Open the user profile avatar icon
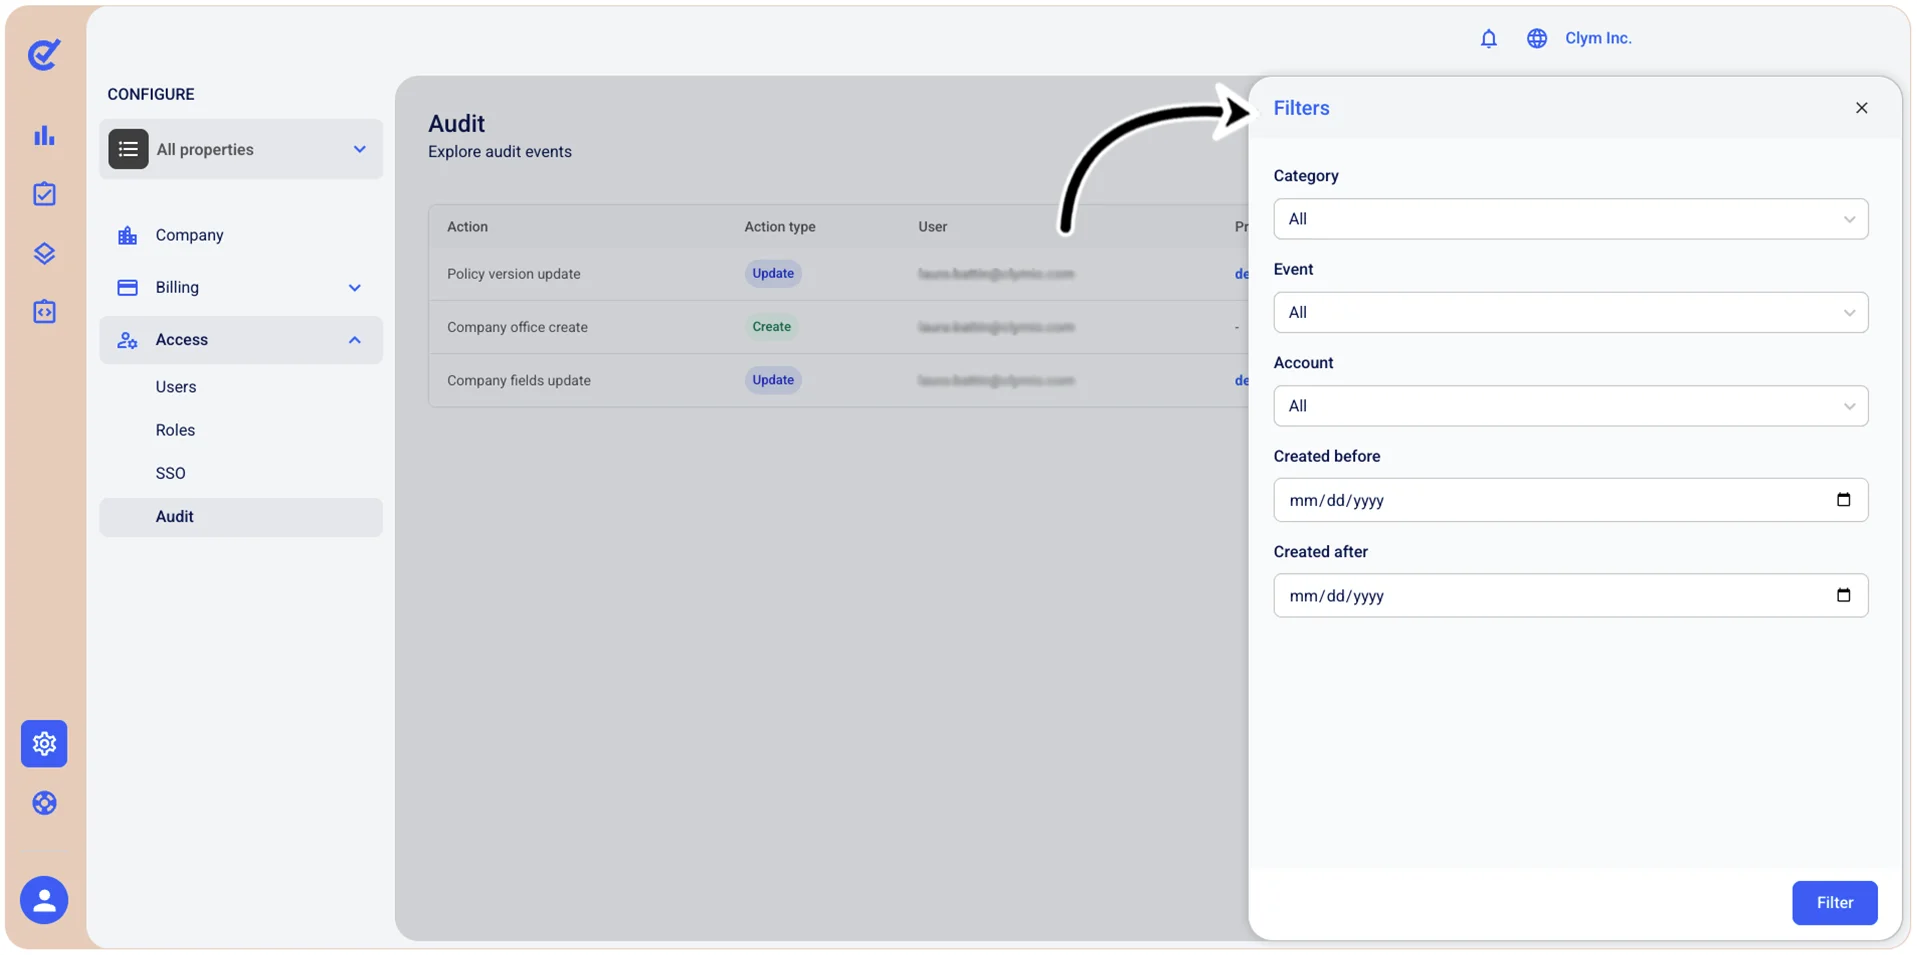 point(44,900)
